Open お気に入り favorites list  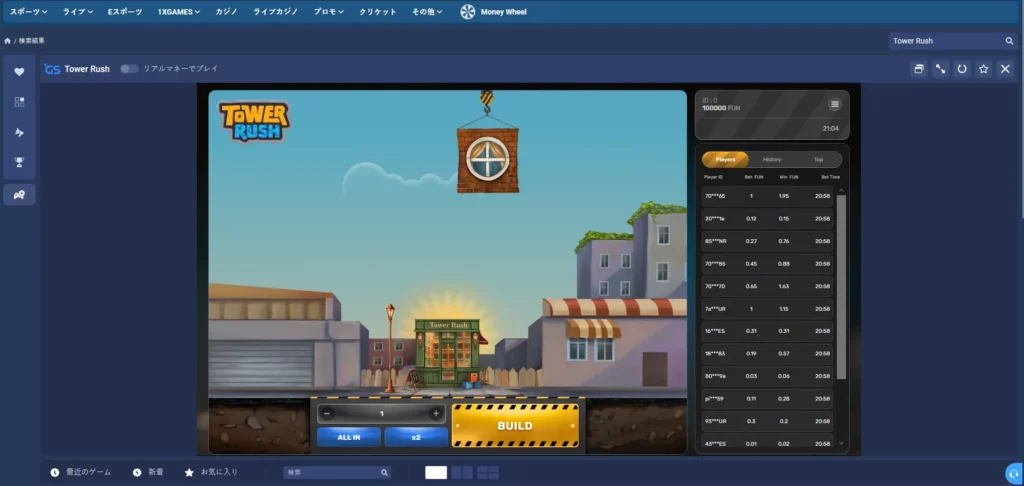point(219,472)
